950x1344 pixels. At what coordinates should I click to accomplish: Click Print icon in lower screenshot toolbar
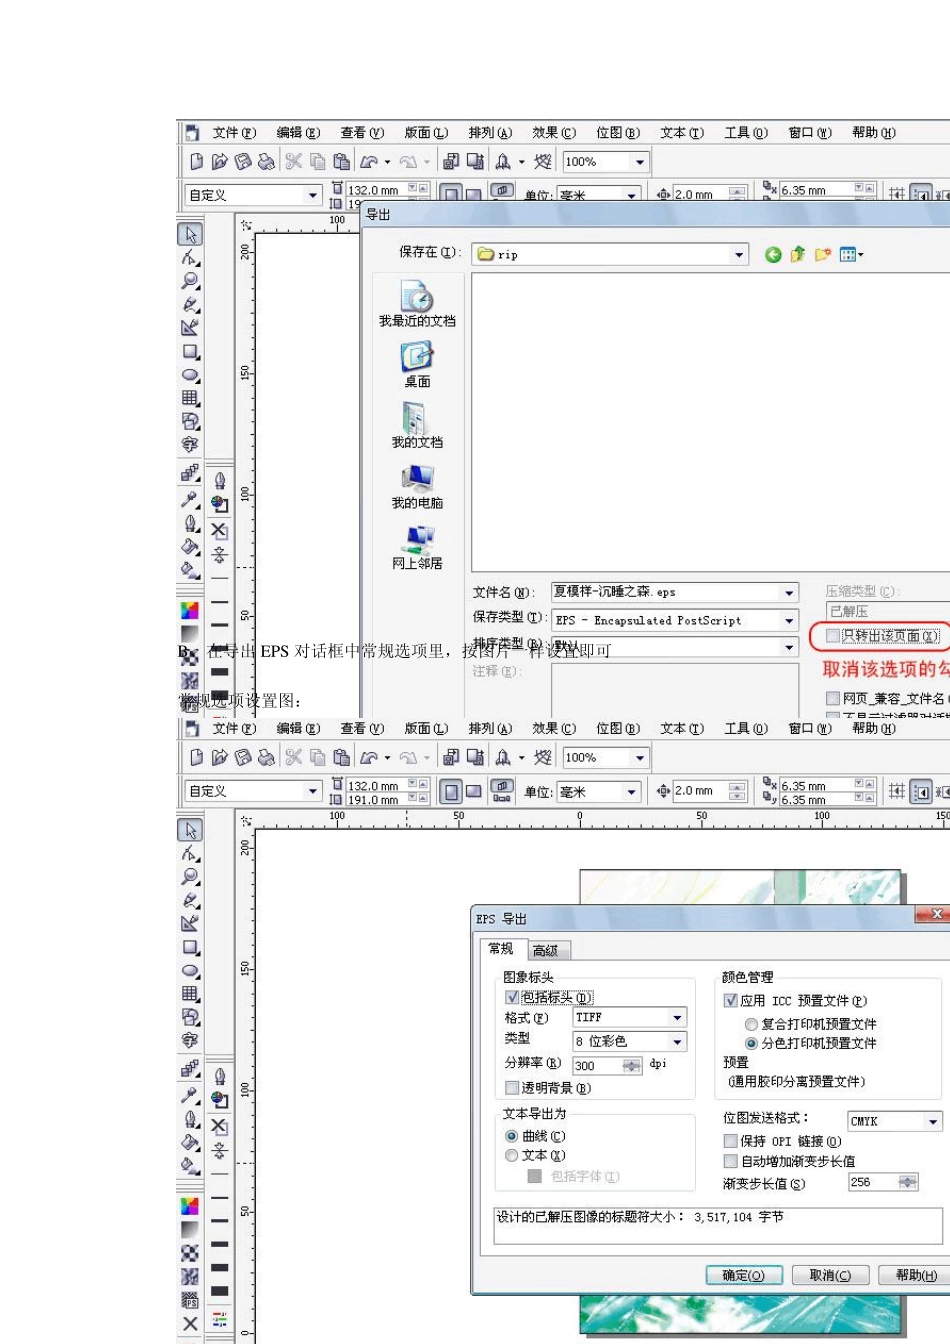[266, 757]
